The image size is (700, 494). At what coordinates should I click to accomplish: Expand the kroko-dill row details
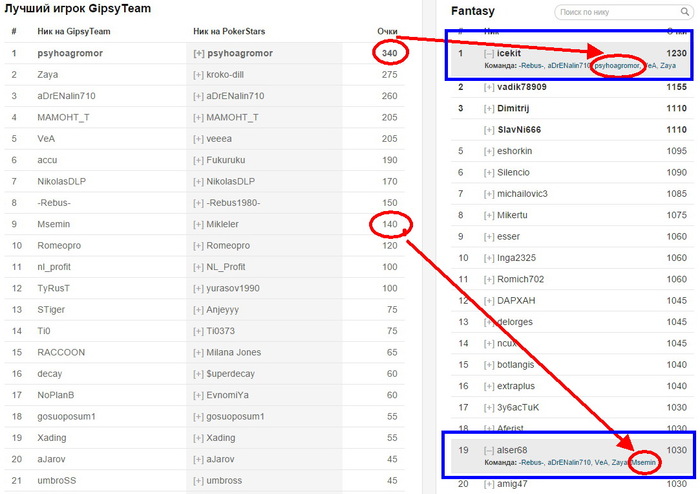(199, 75)
